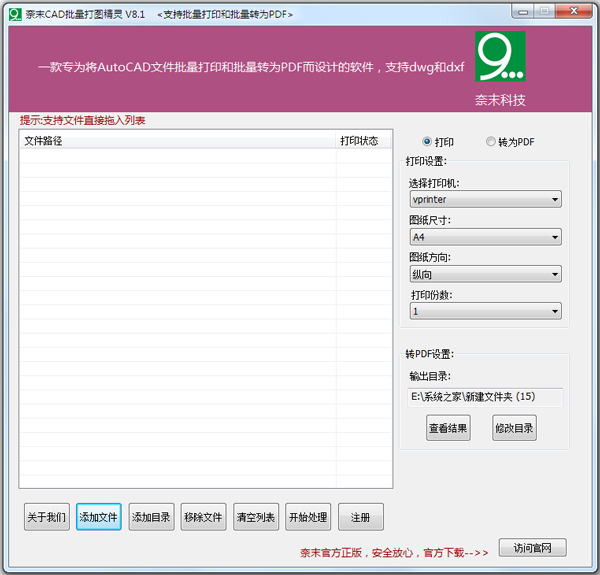Click the 关于我们 button
Image resolution: width=600 pixels, height=575 pixels.
(47, 517)
